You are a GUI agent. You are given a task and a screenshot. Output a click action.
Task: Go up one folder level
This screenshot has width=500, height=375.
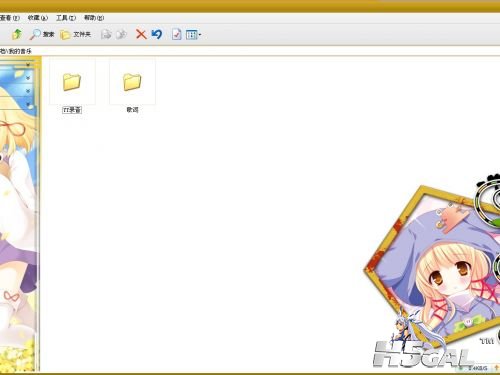pos(17,34)
